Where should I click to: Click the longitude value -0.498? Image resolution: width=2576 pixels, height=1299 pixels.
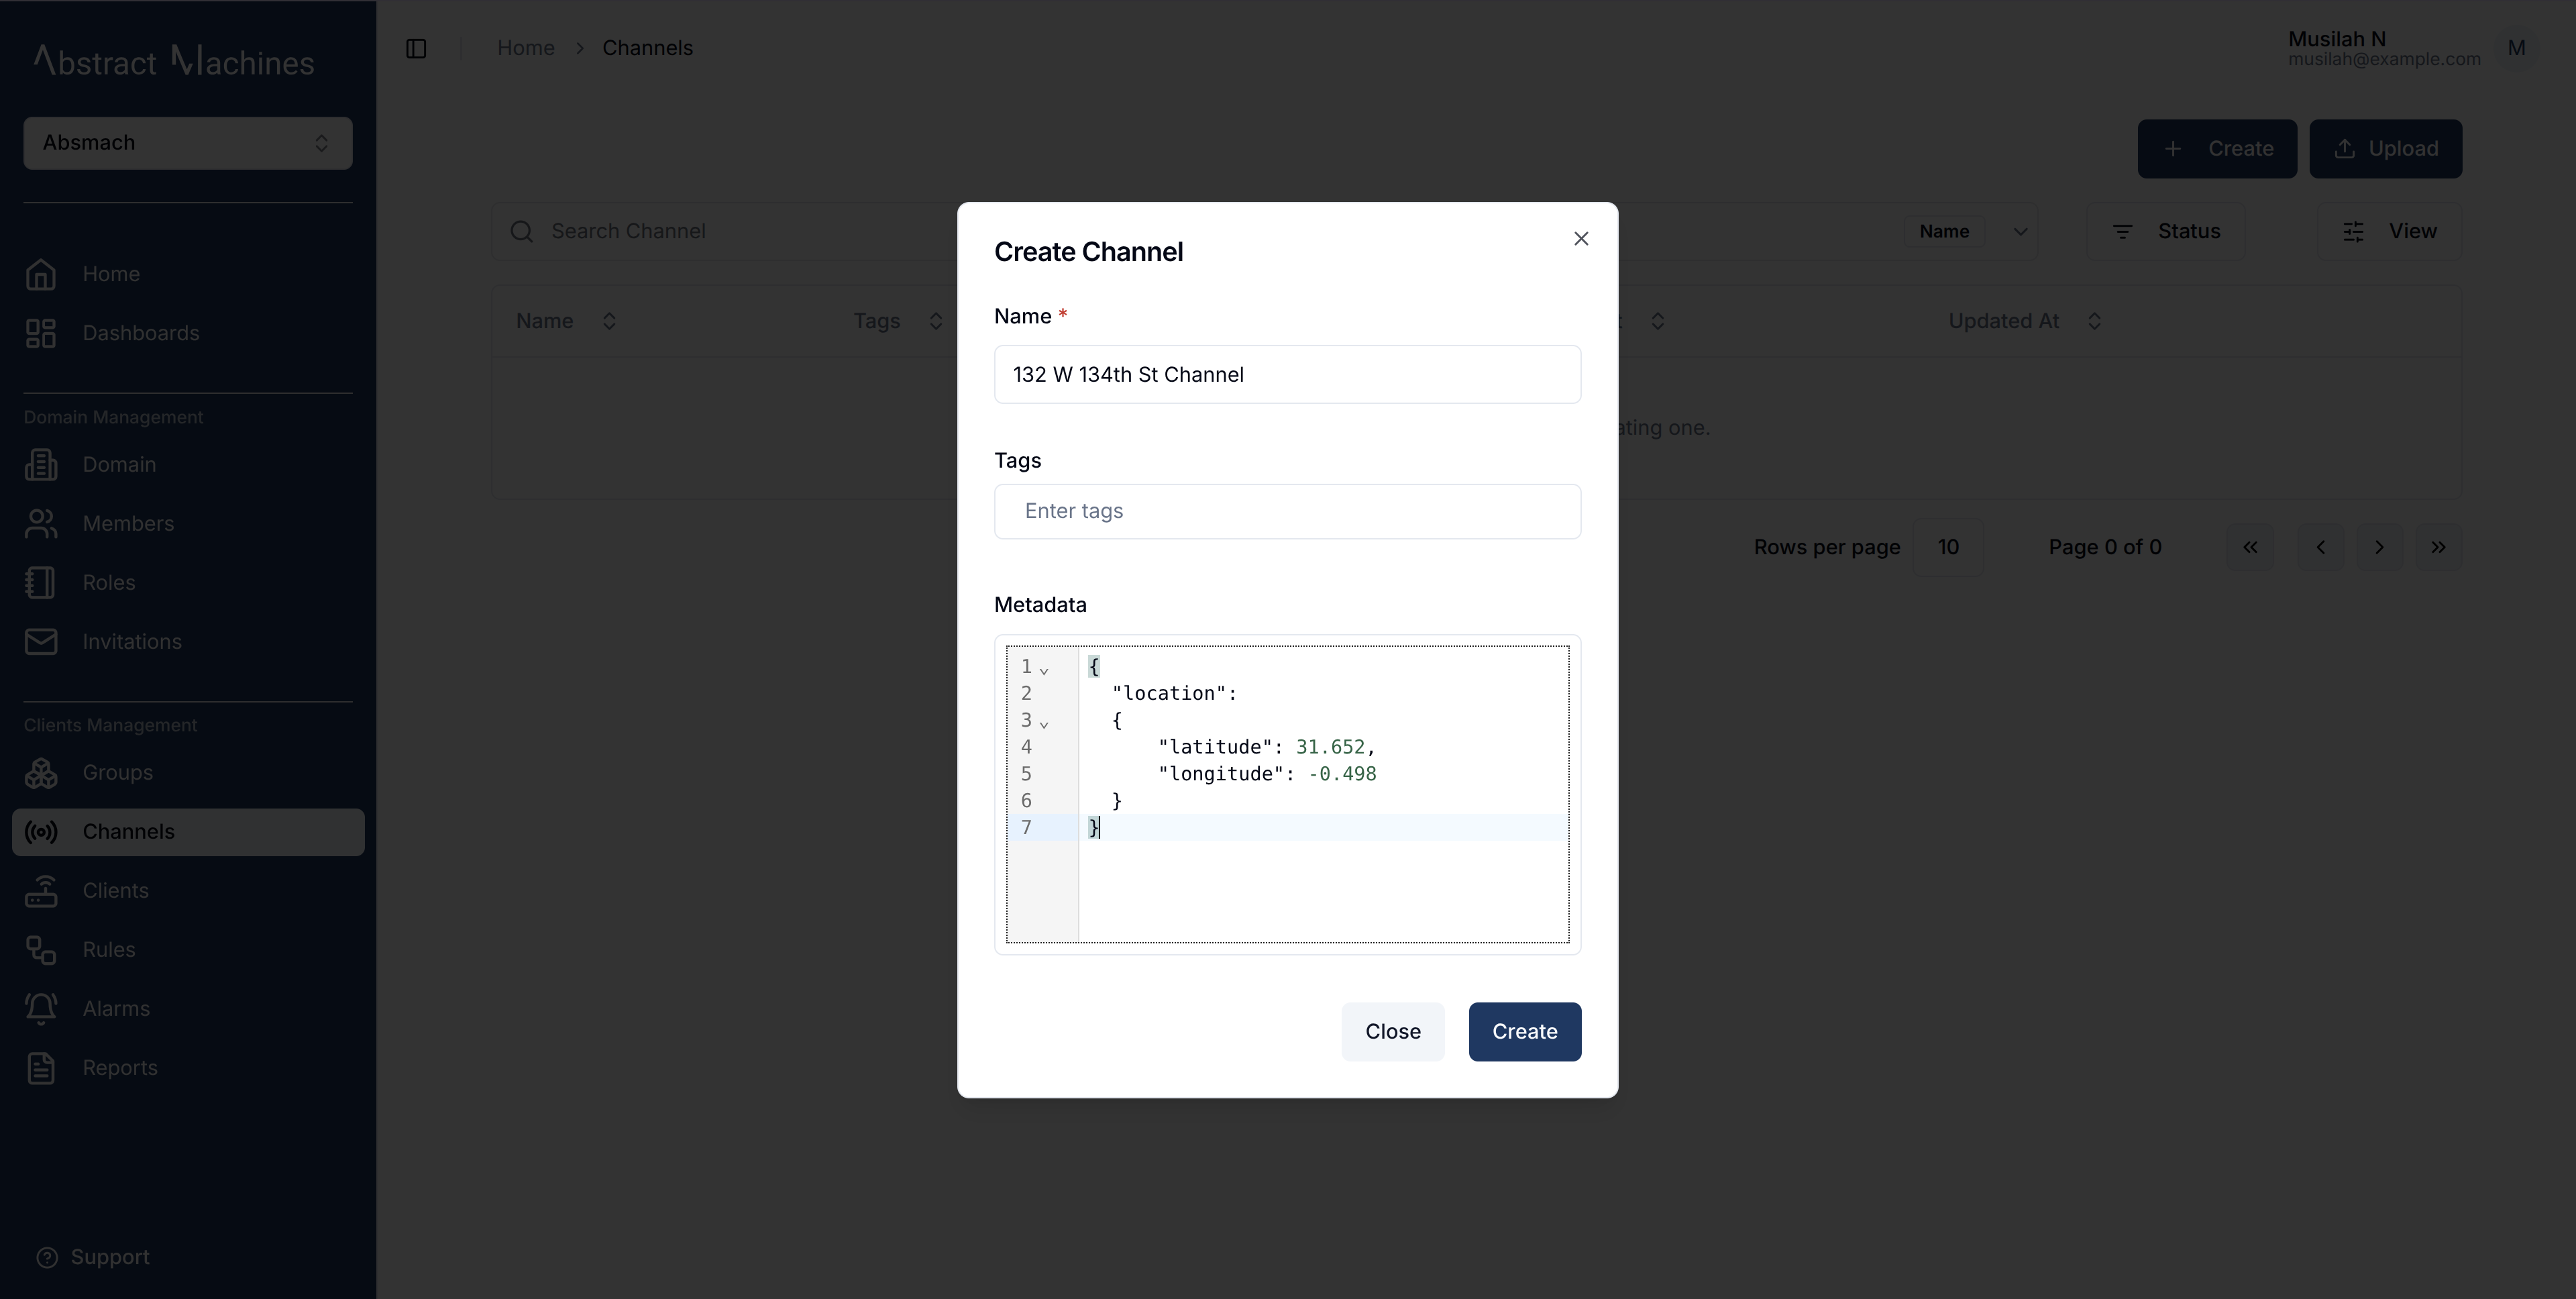pyautogui.click(x=1342, y=774)
